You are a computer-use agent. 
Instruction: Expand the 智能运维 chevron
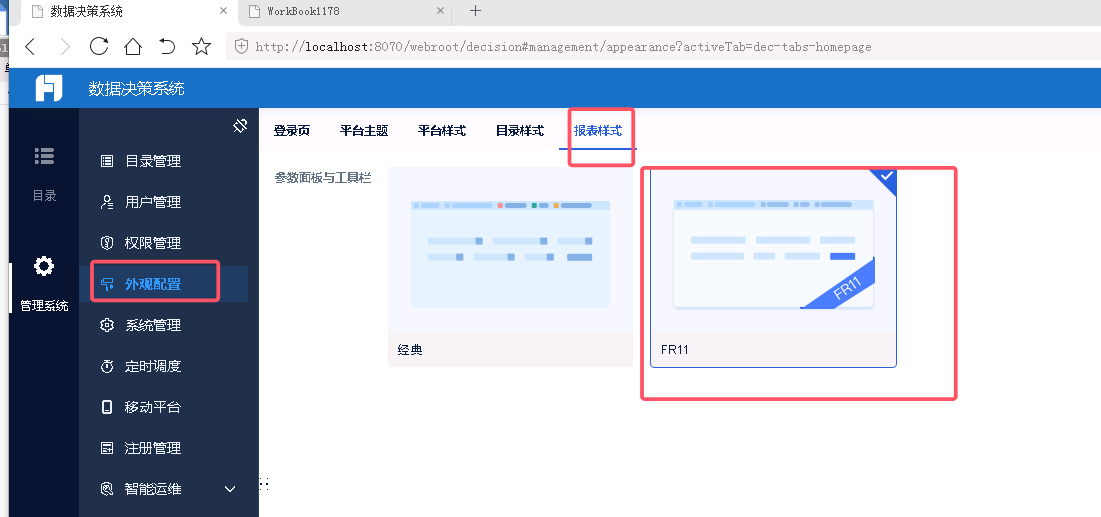[x=230, y=489]
